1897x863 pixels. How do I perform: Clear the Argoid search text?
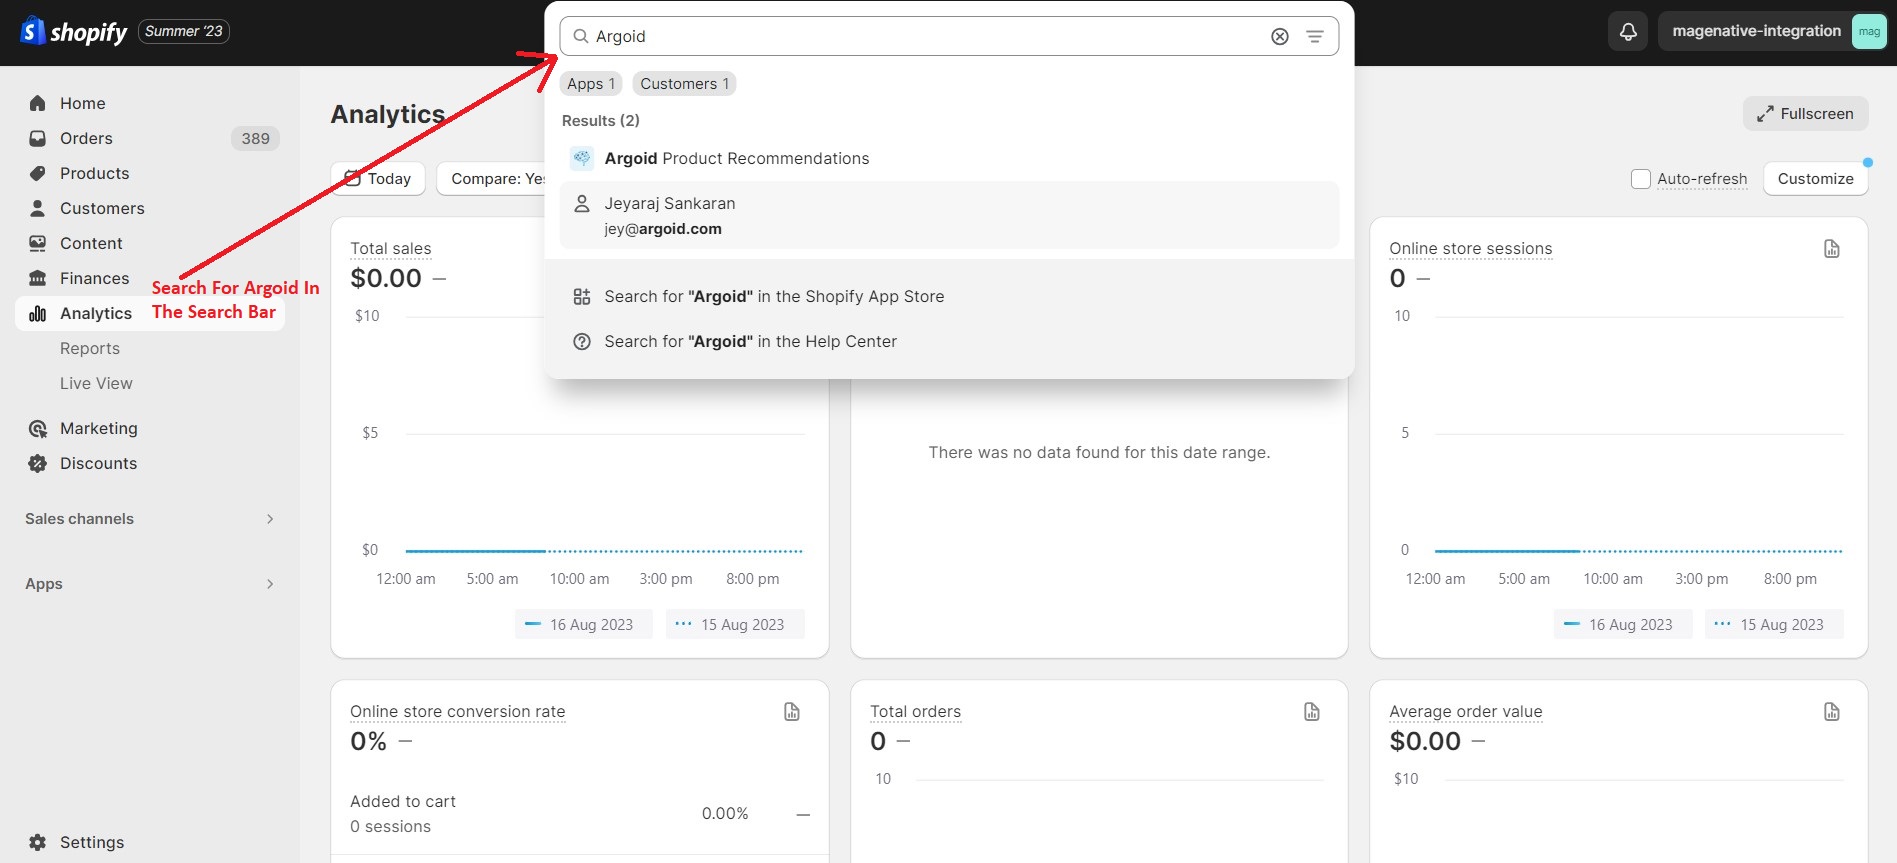1280,36
